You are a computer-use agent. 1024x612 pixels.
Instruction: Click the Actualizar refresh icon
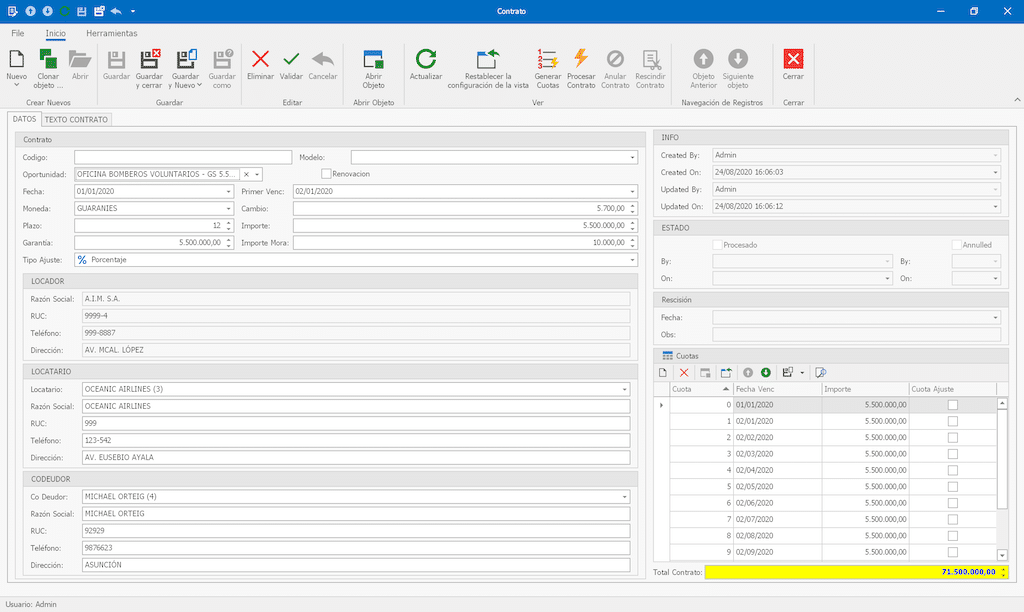[x=426, y=60]
